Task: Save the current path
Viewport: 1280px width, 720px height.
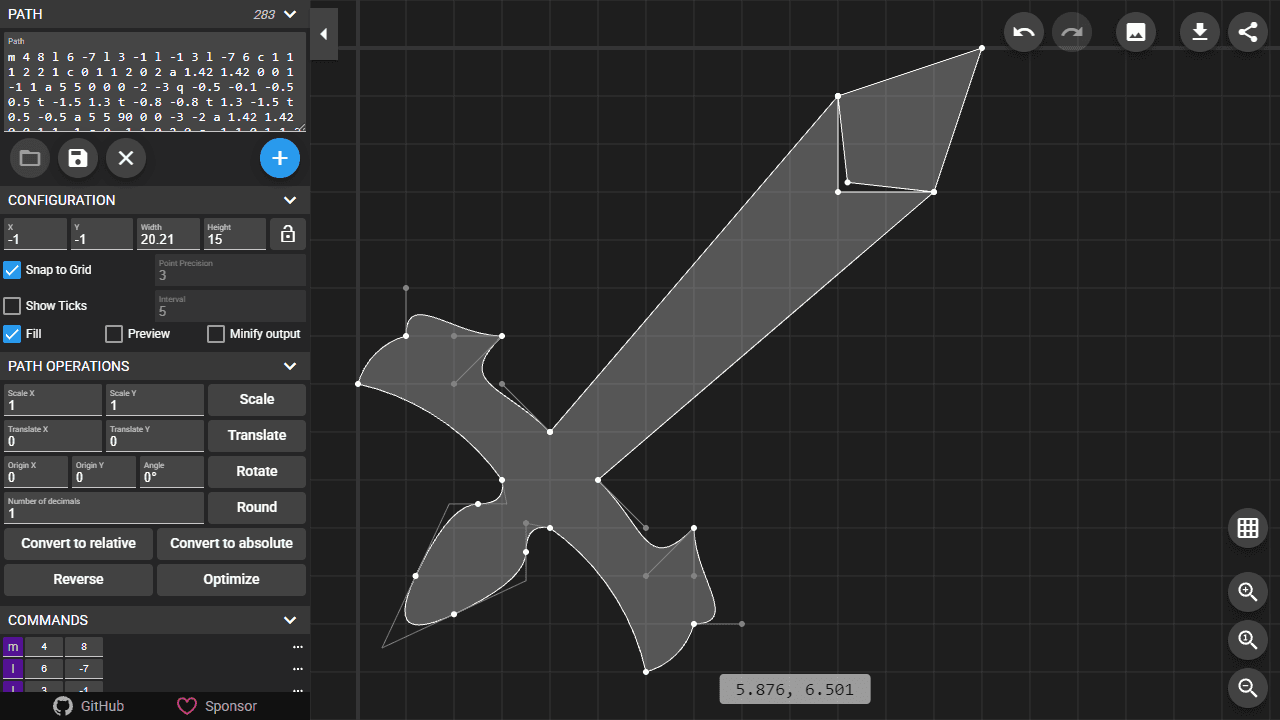Action: point(78,158)
